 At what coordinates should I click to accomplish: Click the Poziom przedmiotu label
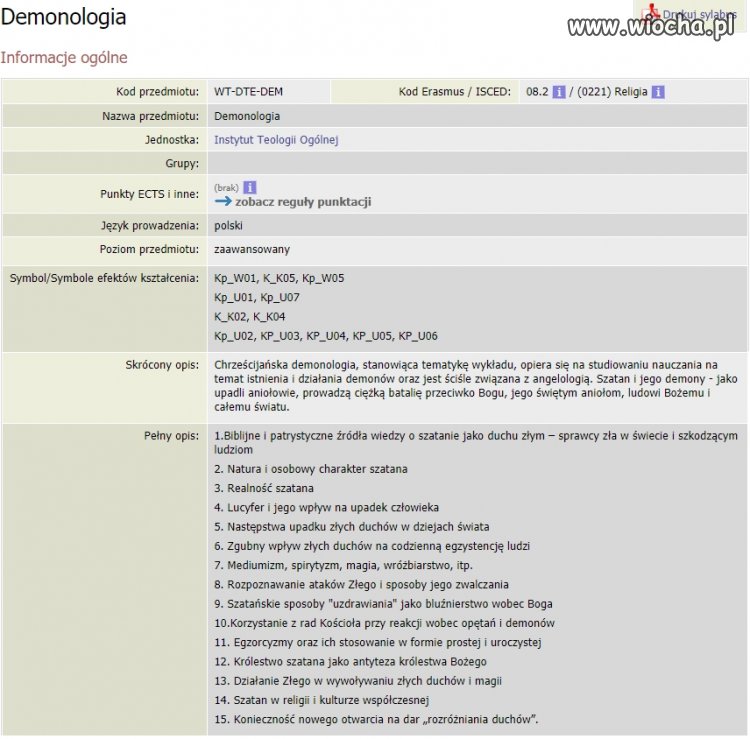click(149, 250)
